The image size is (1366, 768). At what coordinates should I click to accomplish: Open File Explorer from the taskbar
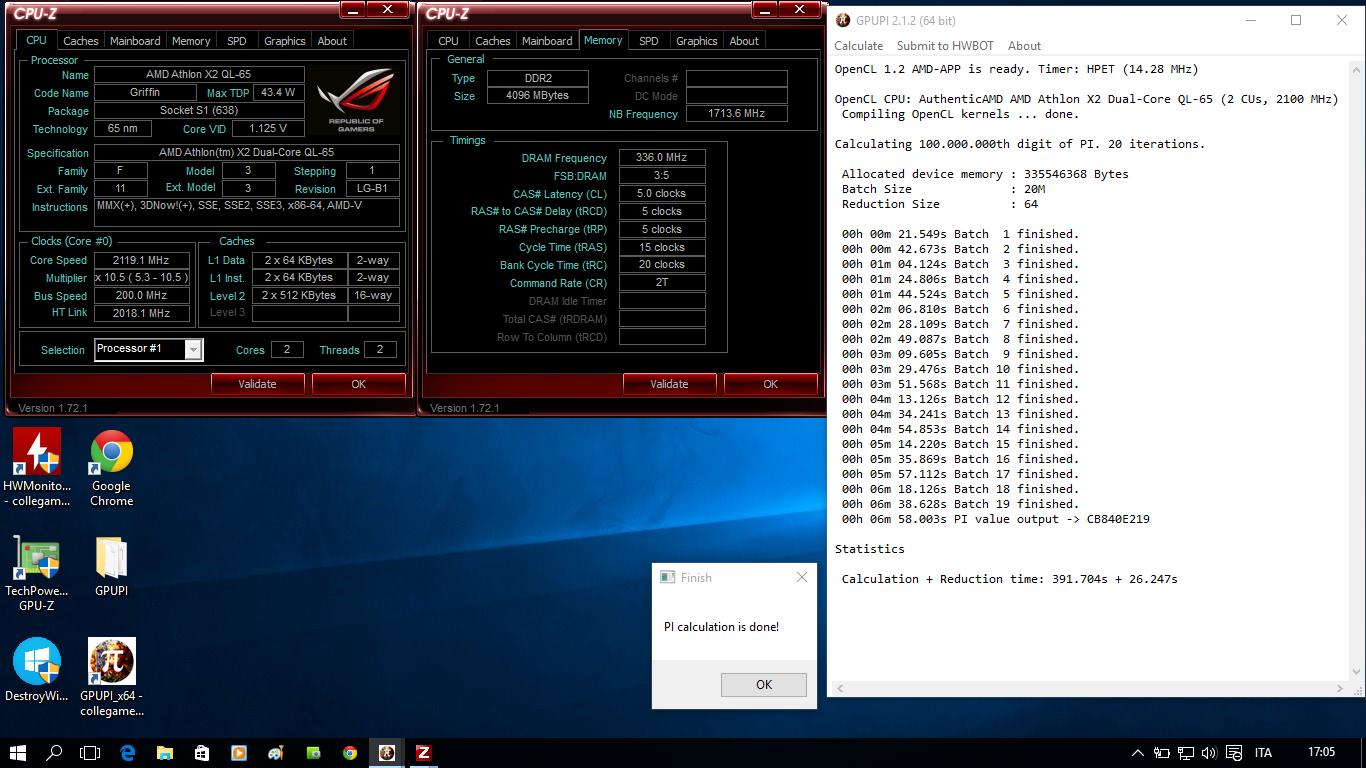click(165, 753)
